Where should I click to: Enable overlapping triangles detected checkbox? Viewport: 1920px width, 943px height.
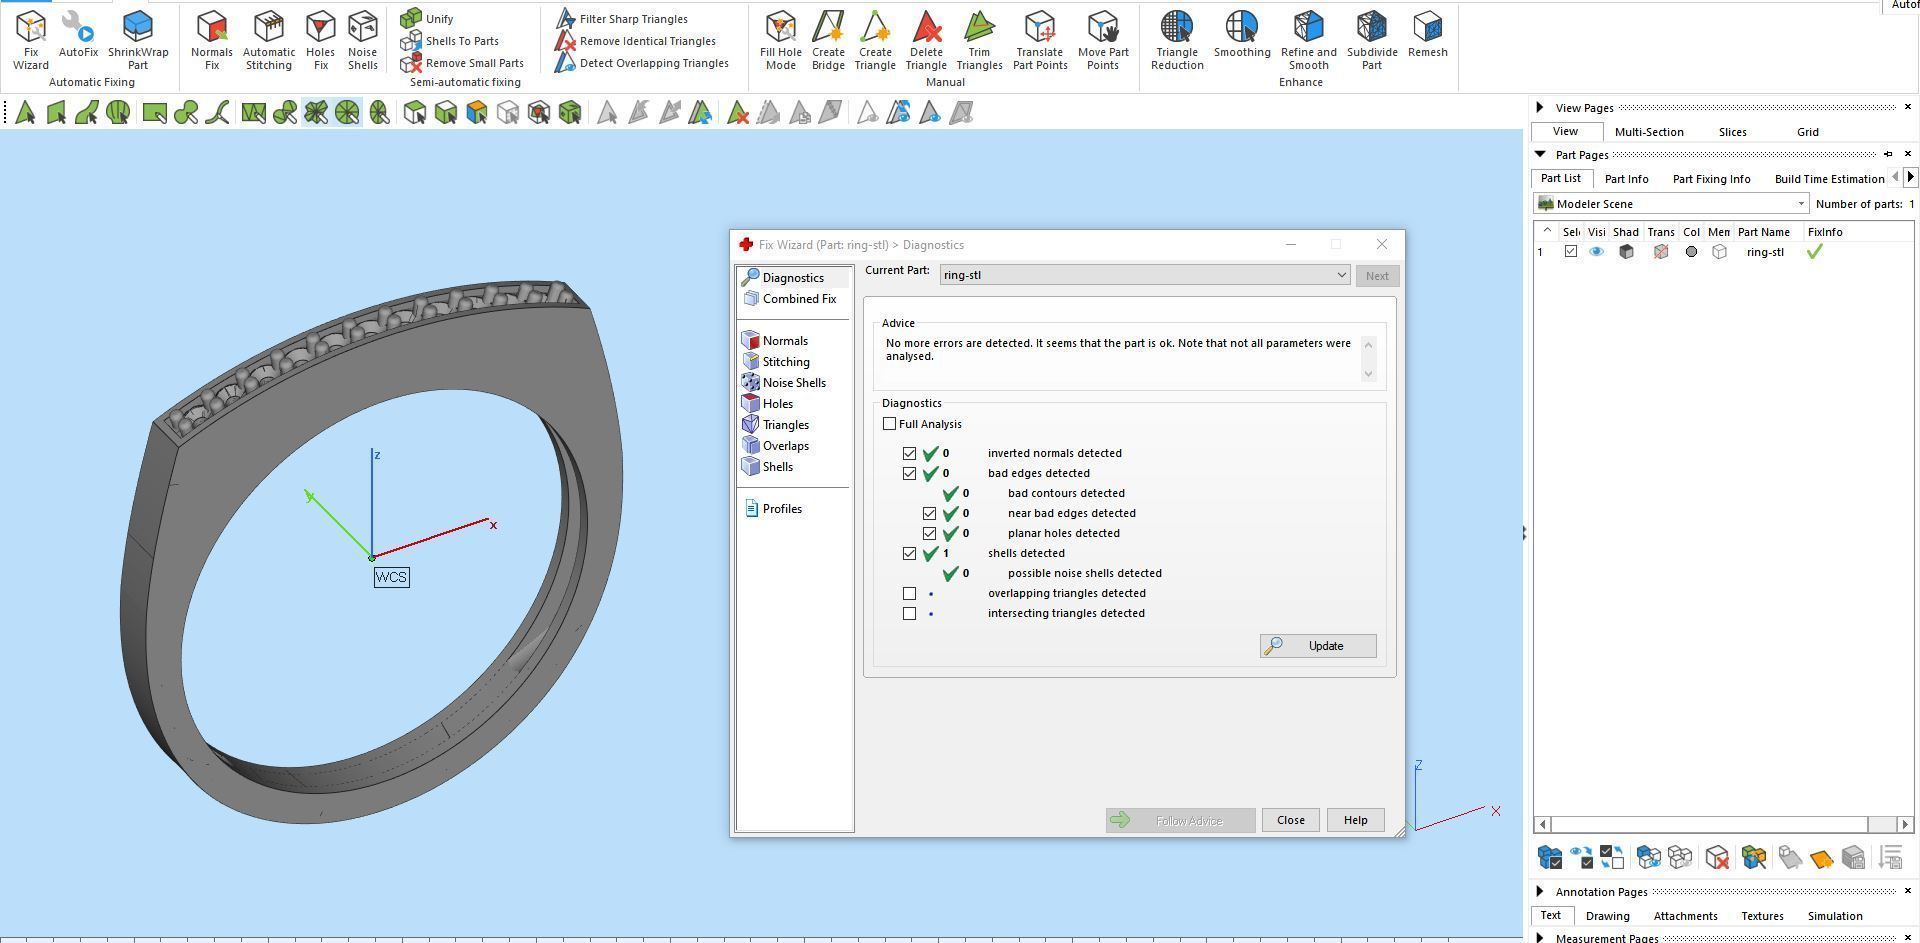909,593
